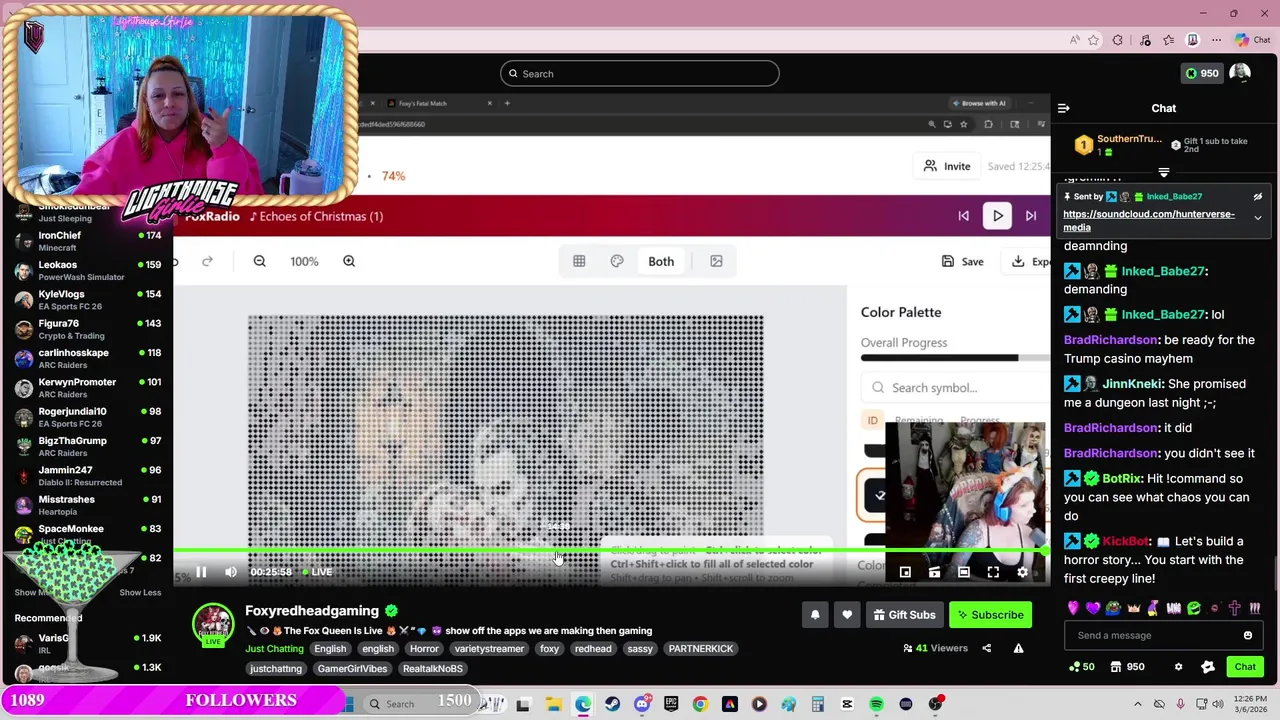Send message with the green Chat button
The height and width of the screenshot is (720, 1280).
point(1245,667)
